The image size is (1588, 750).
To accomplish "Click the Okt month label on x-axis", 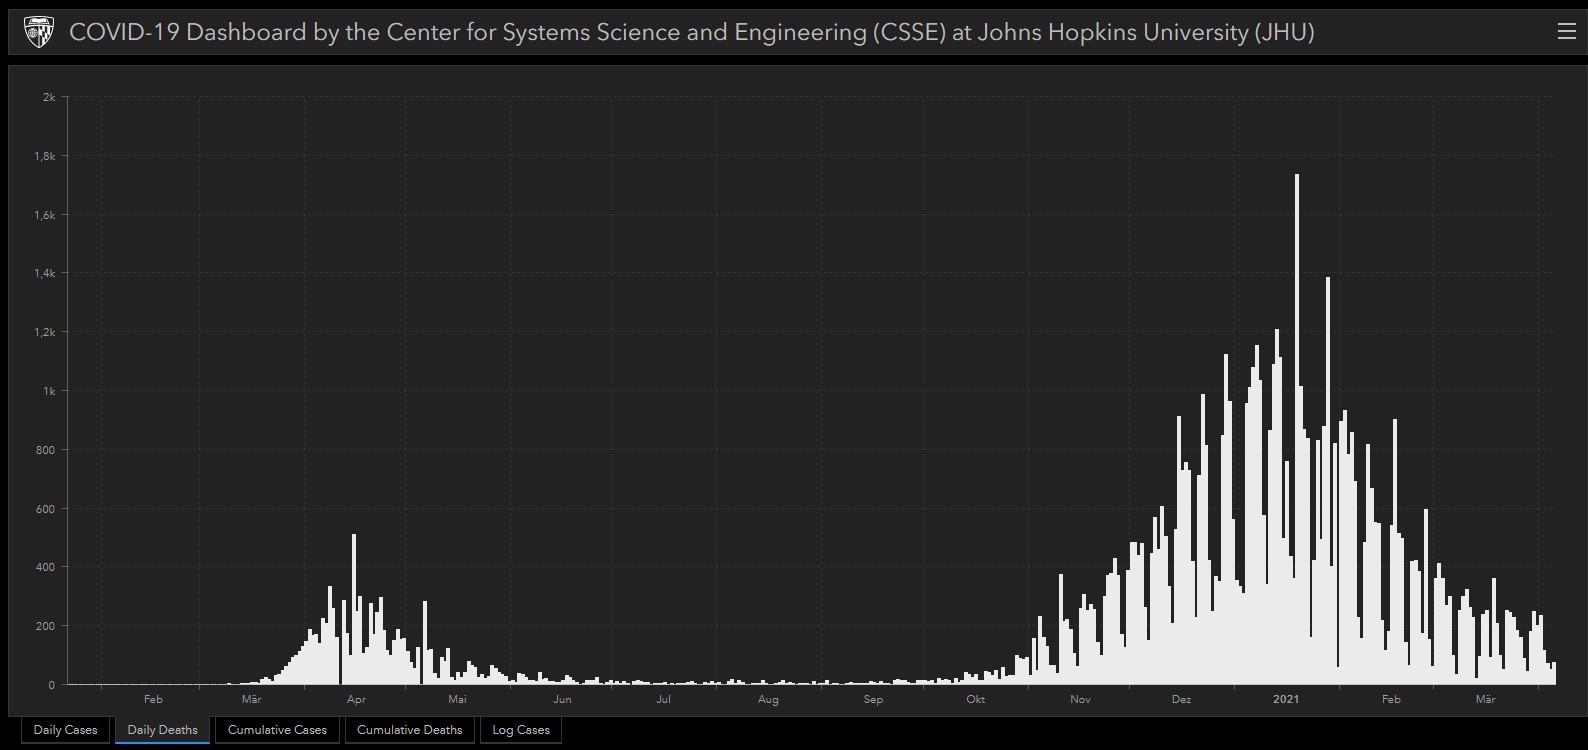I will coord(976,699).
